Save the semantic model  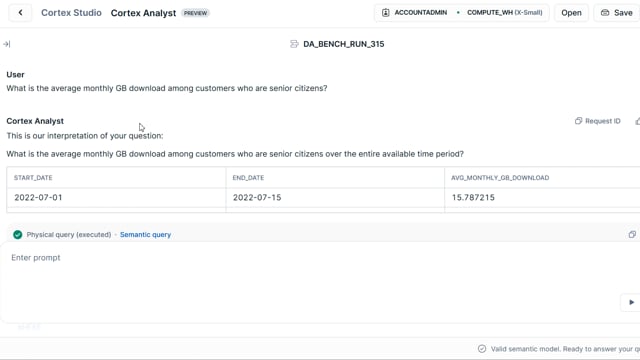617,13
